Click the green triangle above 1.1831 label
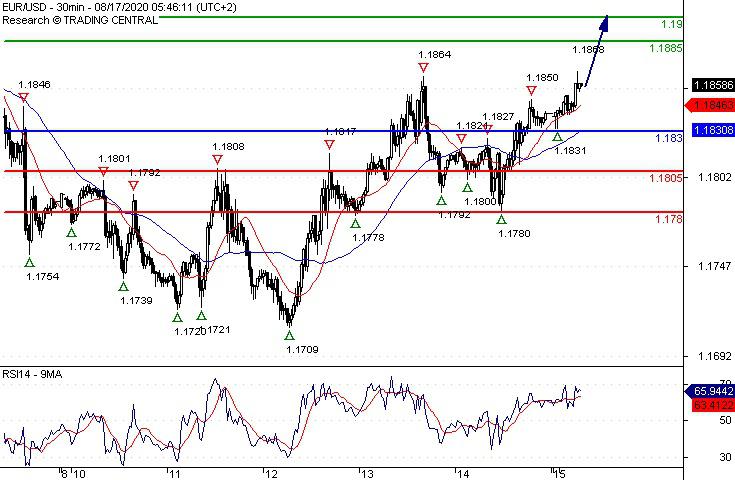The image size is (735, 480). click(557, 137)
